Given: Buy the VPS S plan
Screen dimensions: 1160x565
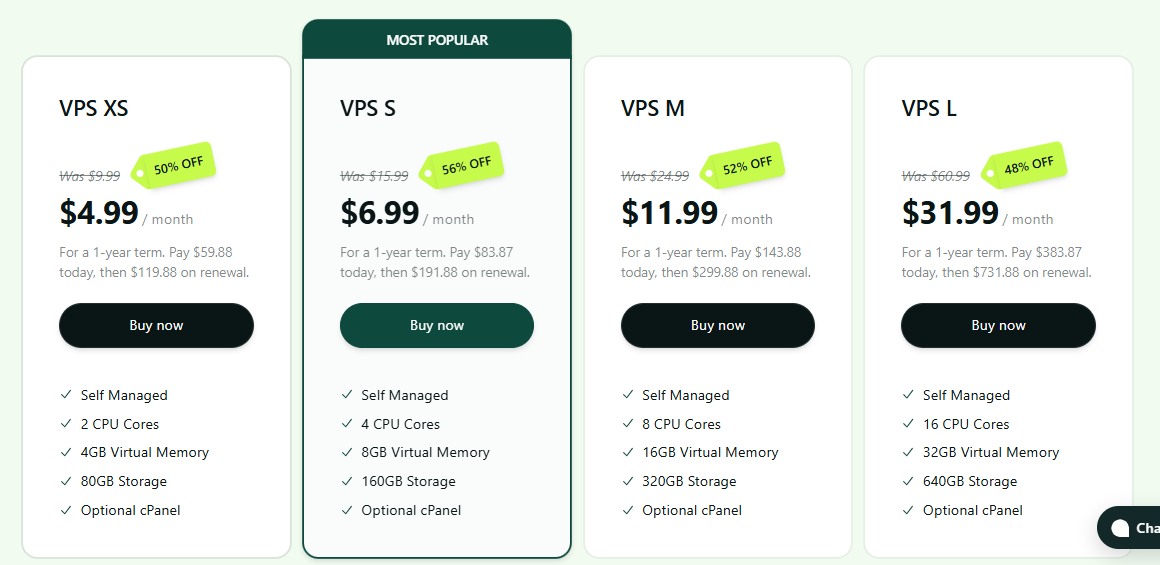Looking at the screenshot, I should tap(436, 325).
